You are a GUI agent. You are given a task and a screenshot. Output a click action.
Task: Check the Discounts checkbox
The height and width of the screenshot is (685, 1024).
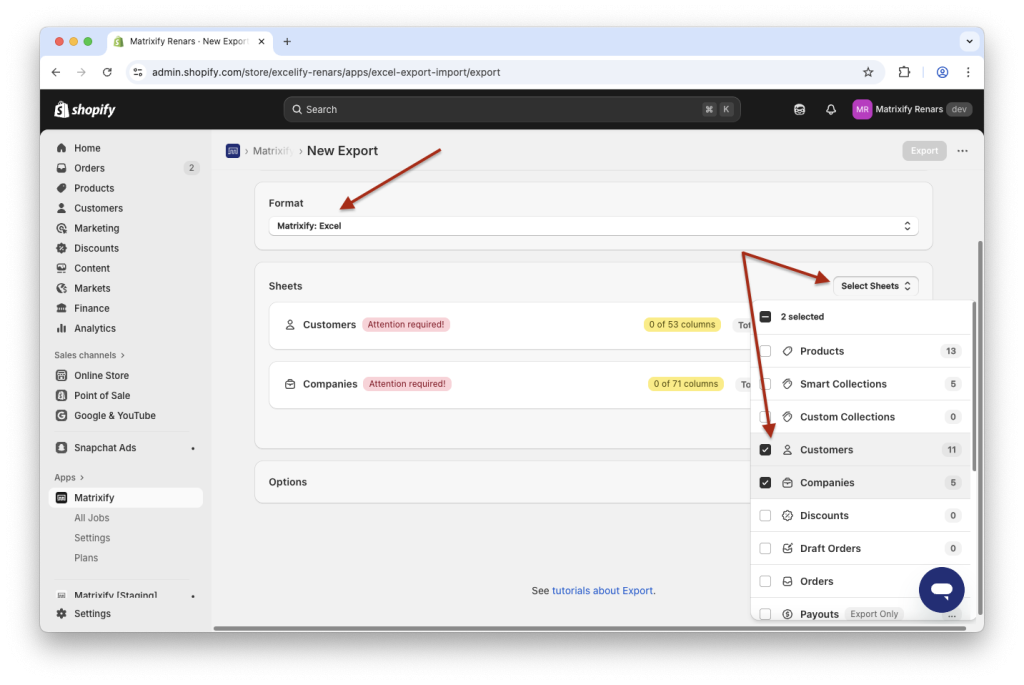[x=765, y=516]
